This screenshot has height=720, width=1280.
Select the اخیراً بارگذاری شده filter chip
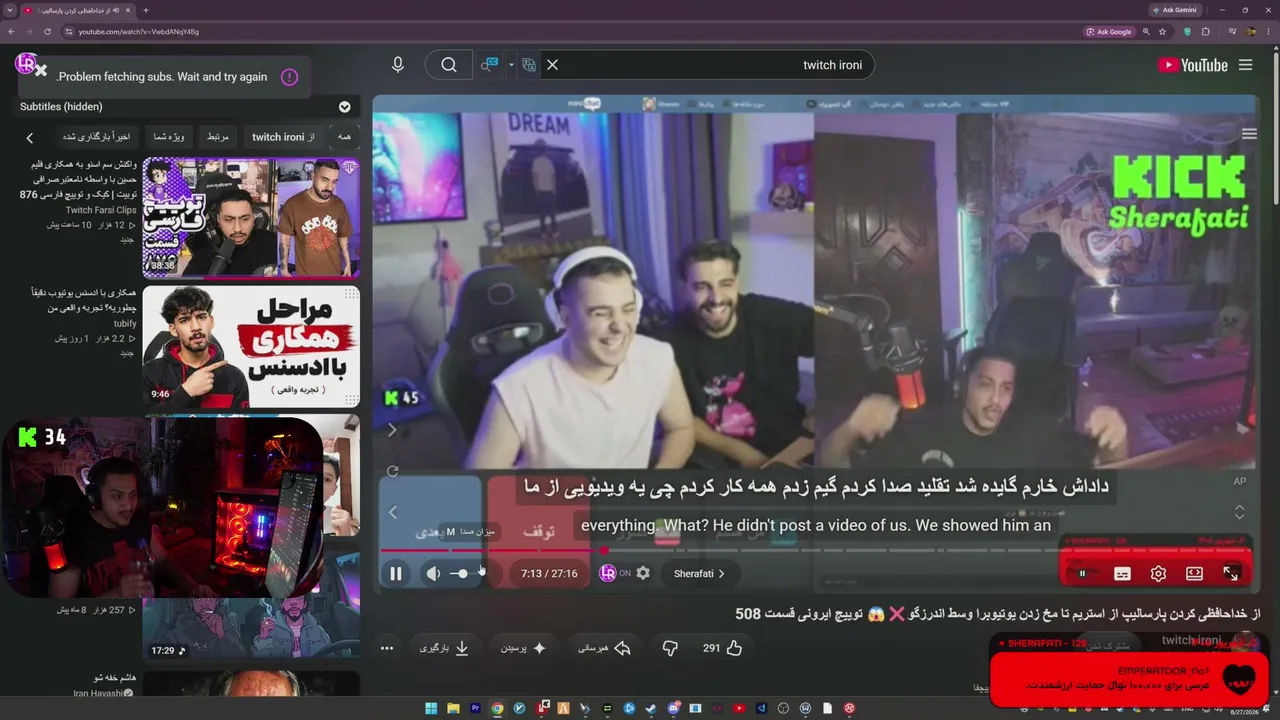tap(96, 137)
